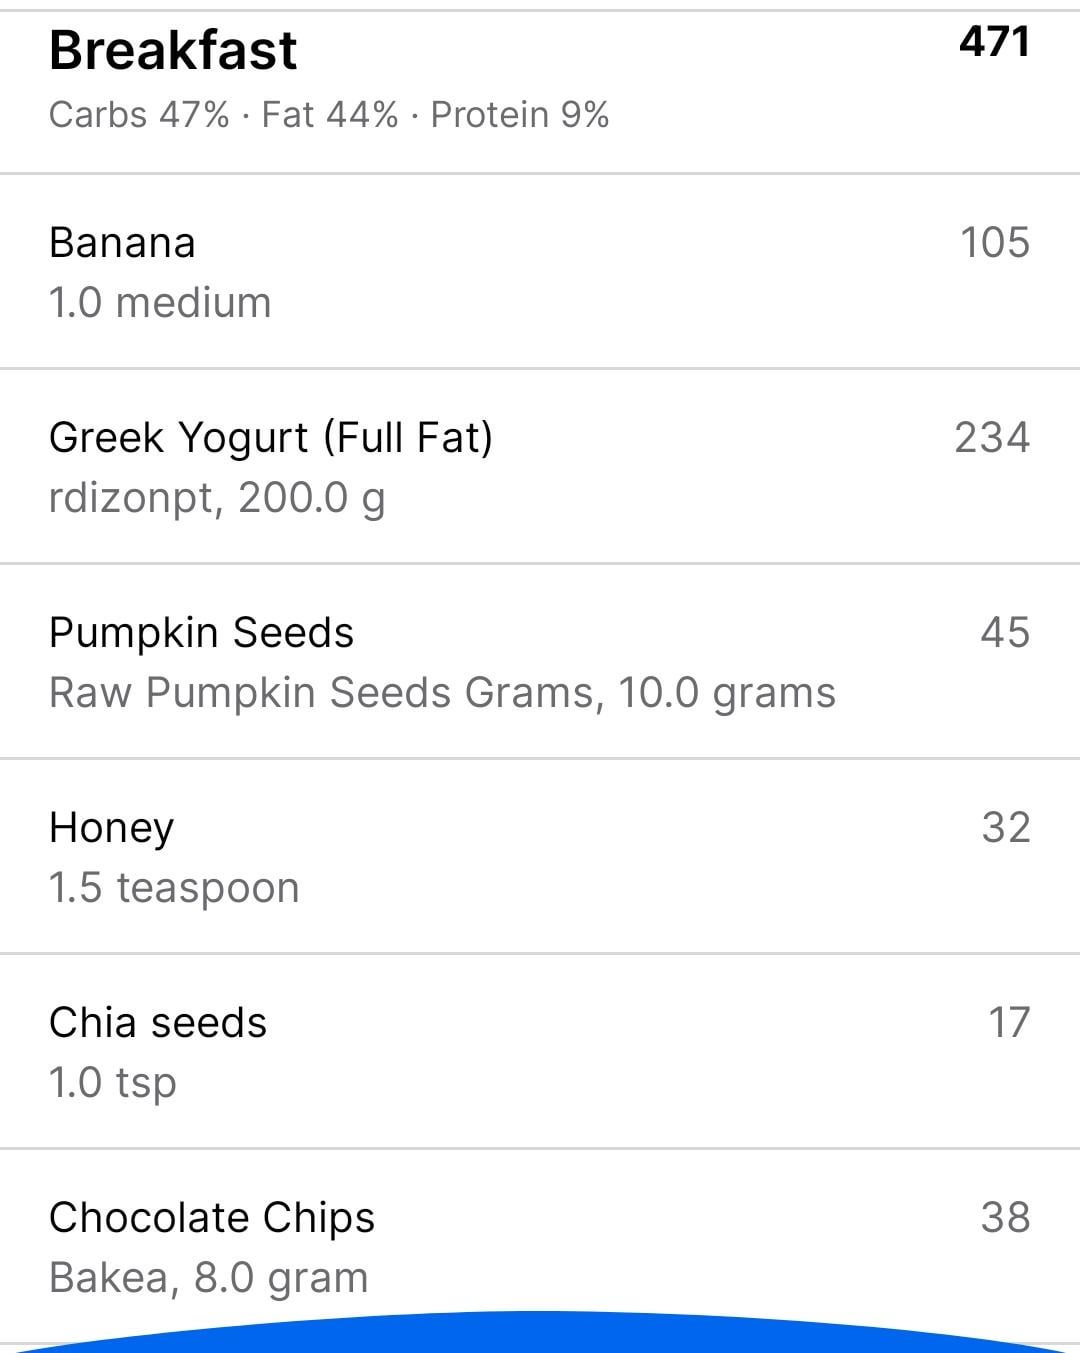Viewport: 1080px width, 1353px height.
Task: Open the Banana food entry
Action: [x=540, y=271]
